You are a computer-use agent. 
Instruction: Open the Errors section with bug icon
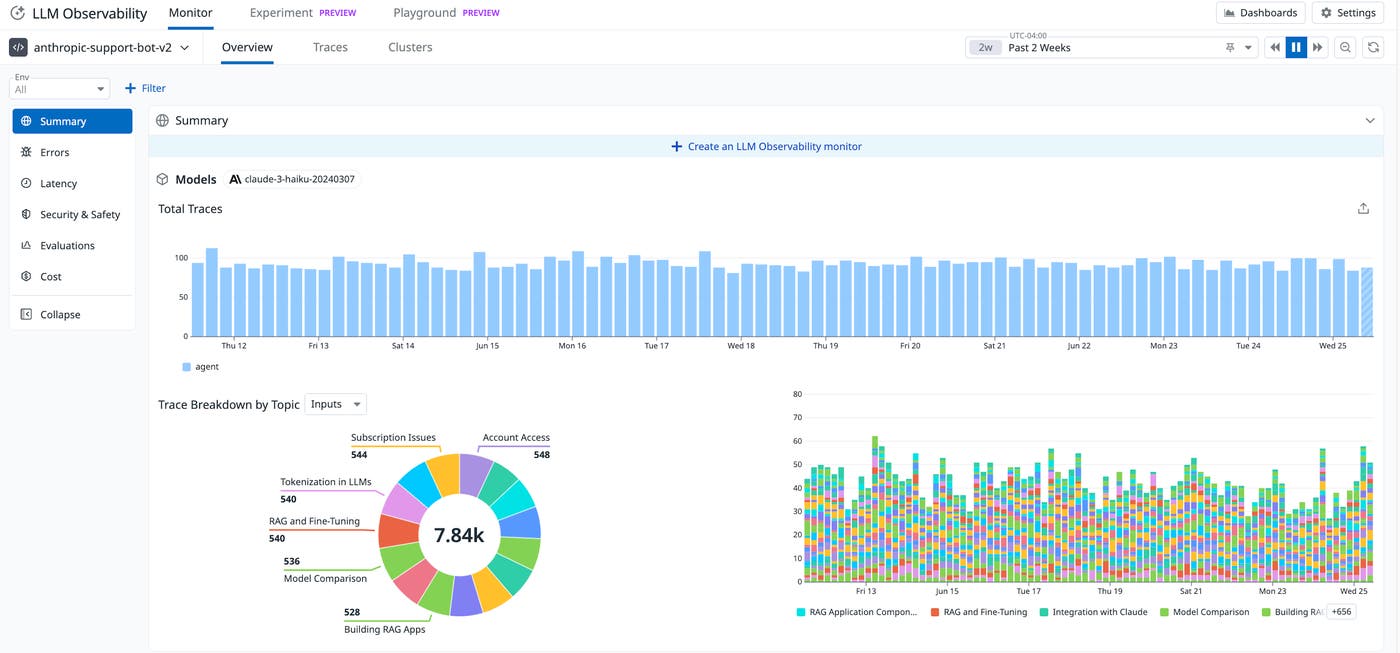pyautogui.click(x=72, y=152)
